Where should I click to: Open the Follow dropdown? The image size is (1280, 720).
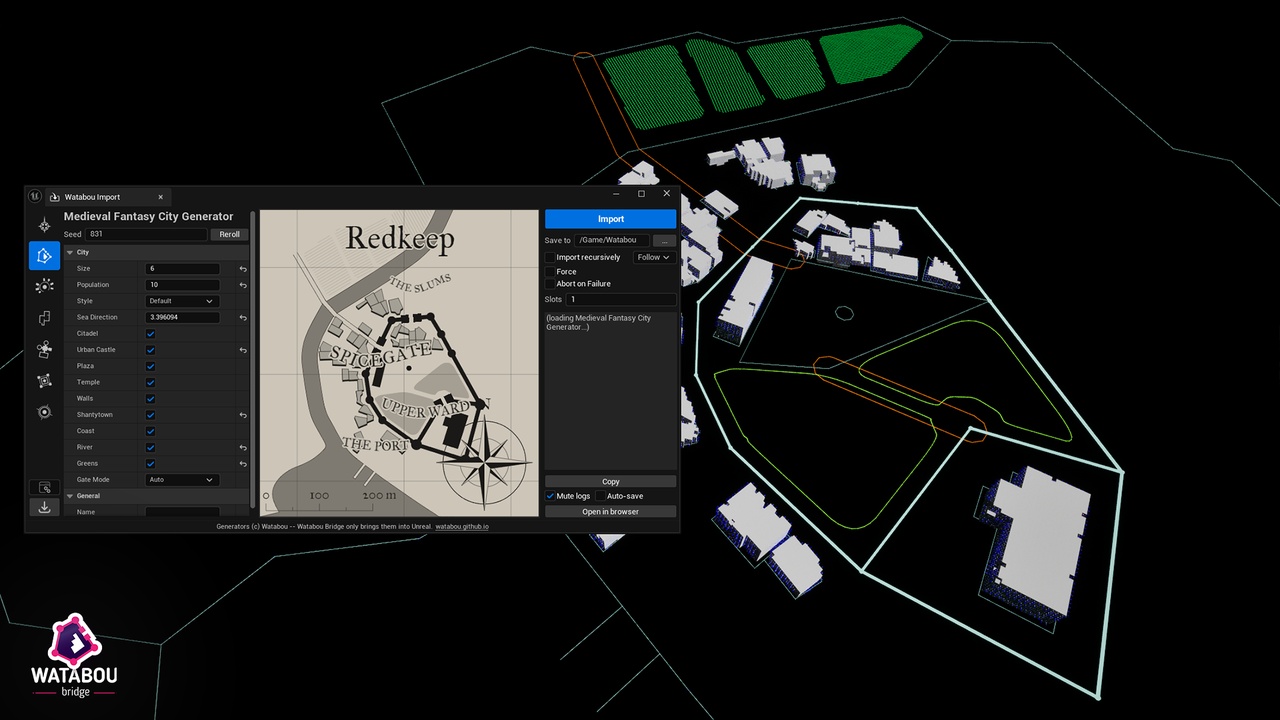pyautogui.click(x=654, y=258)
